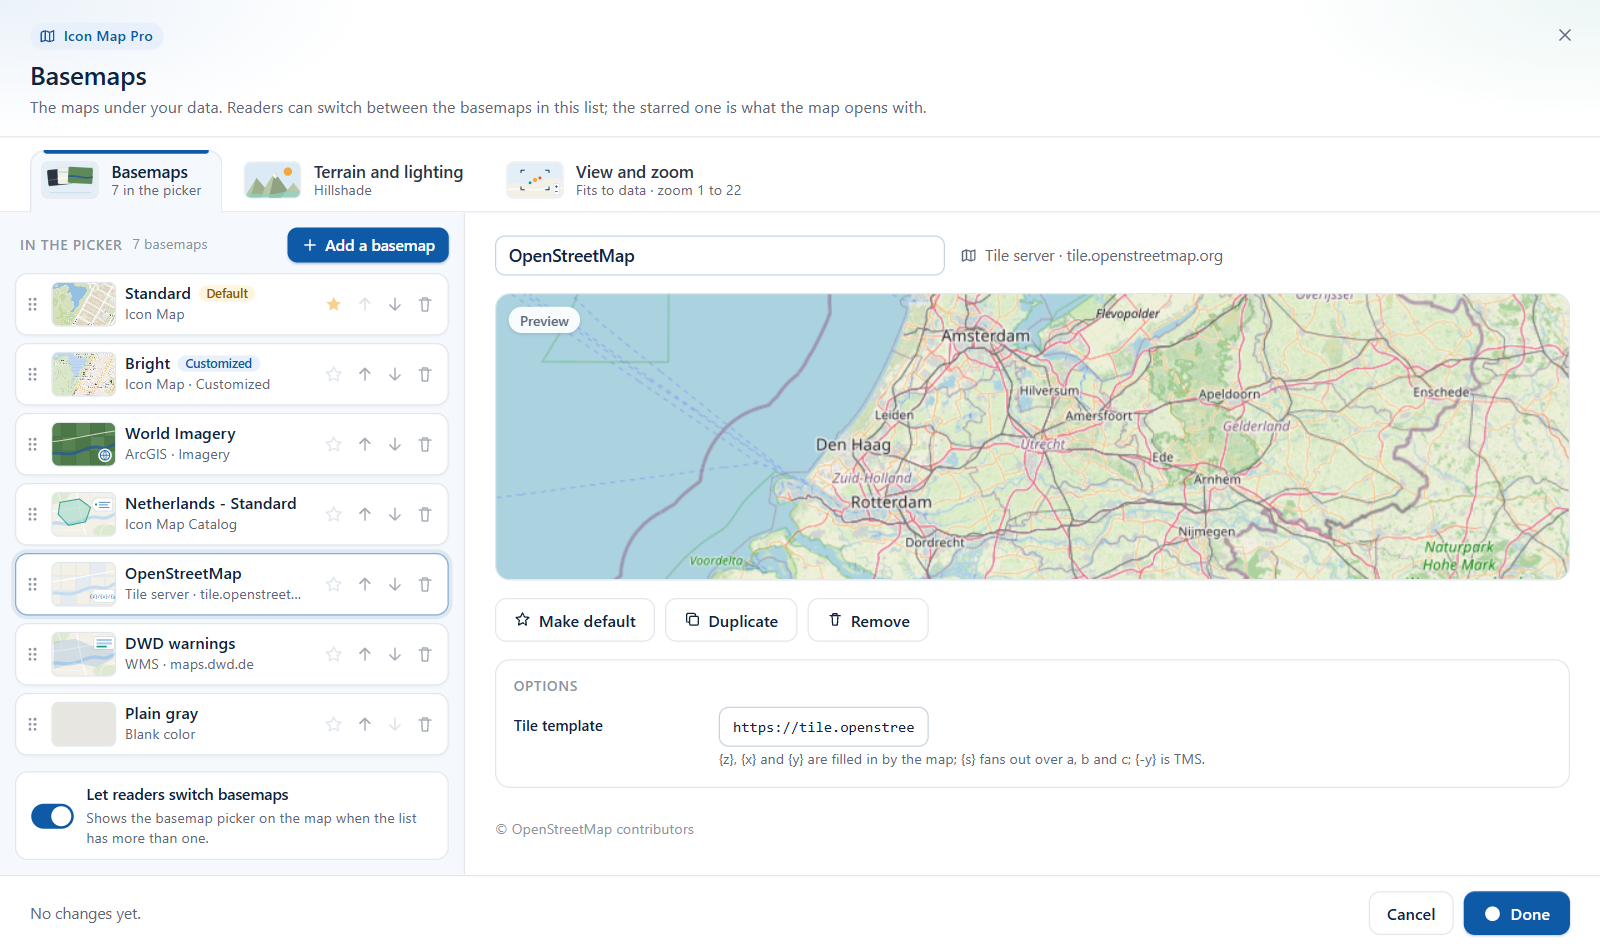Move Netherlands - Standard basemap up
The width and height of the screenshot is (1600, 950).
point(365,514)
